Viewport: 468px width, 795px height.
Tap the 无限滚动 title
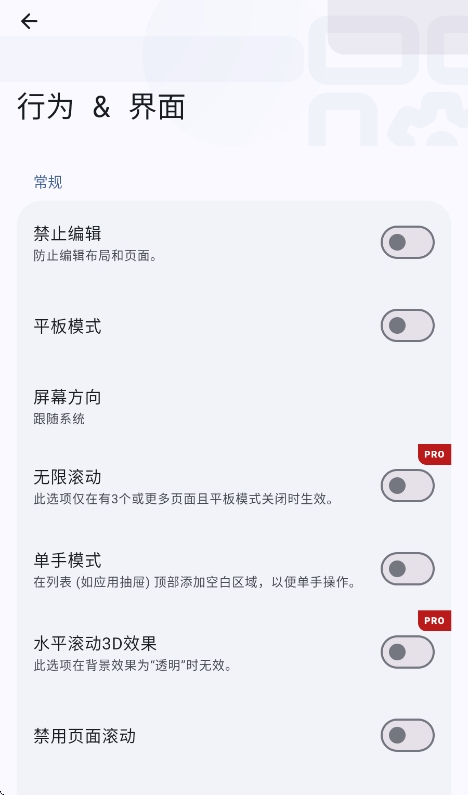(x=67, y=477)
